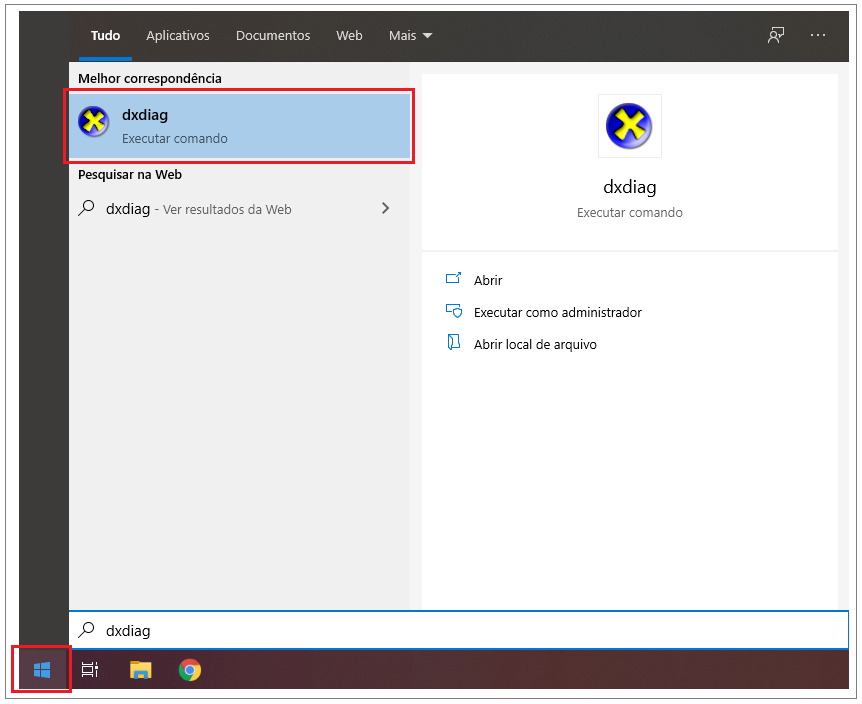Viewport: 862px width, 704px height.
Task: Switch to the Aplicativos tab
Action: [x=178, y=35]
